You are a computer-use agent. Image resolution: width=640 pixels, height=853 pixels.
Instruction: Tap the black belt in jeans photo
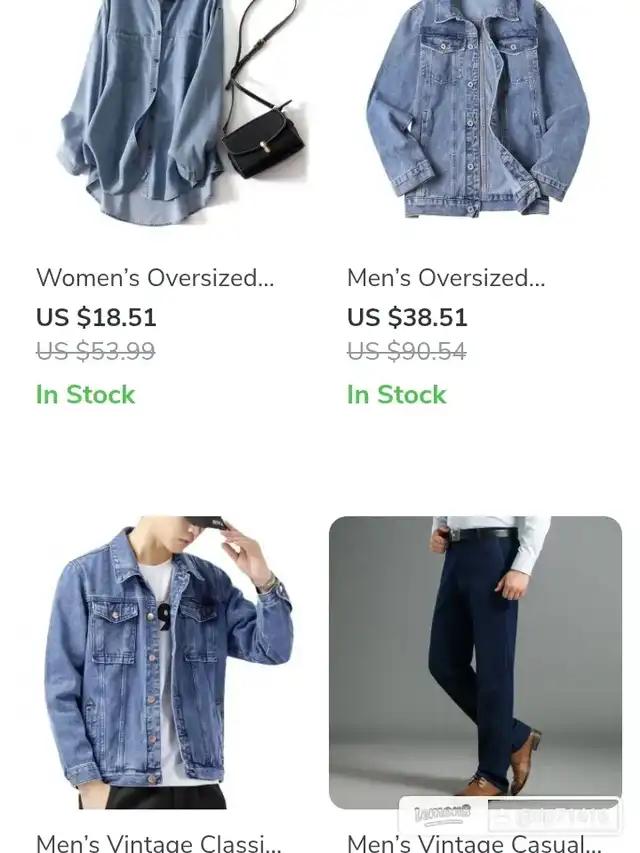coord(484,534)
